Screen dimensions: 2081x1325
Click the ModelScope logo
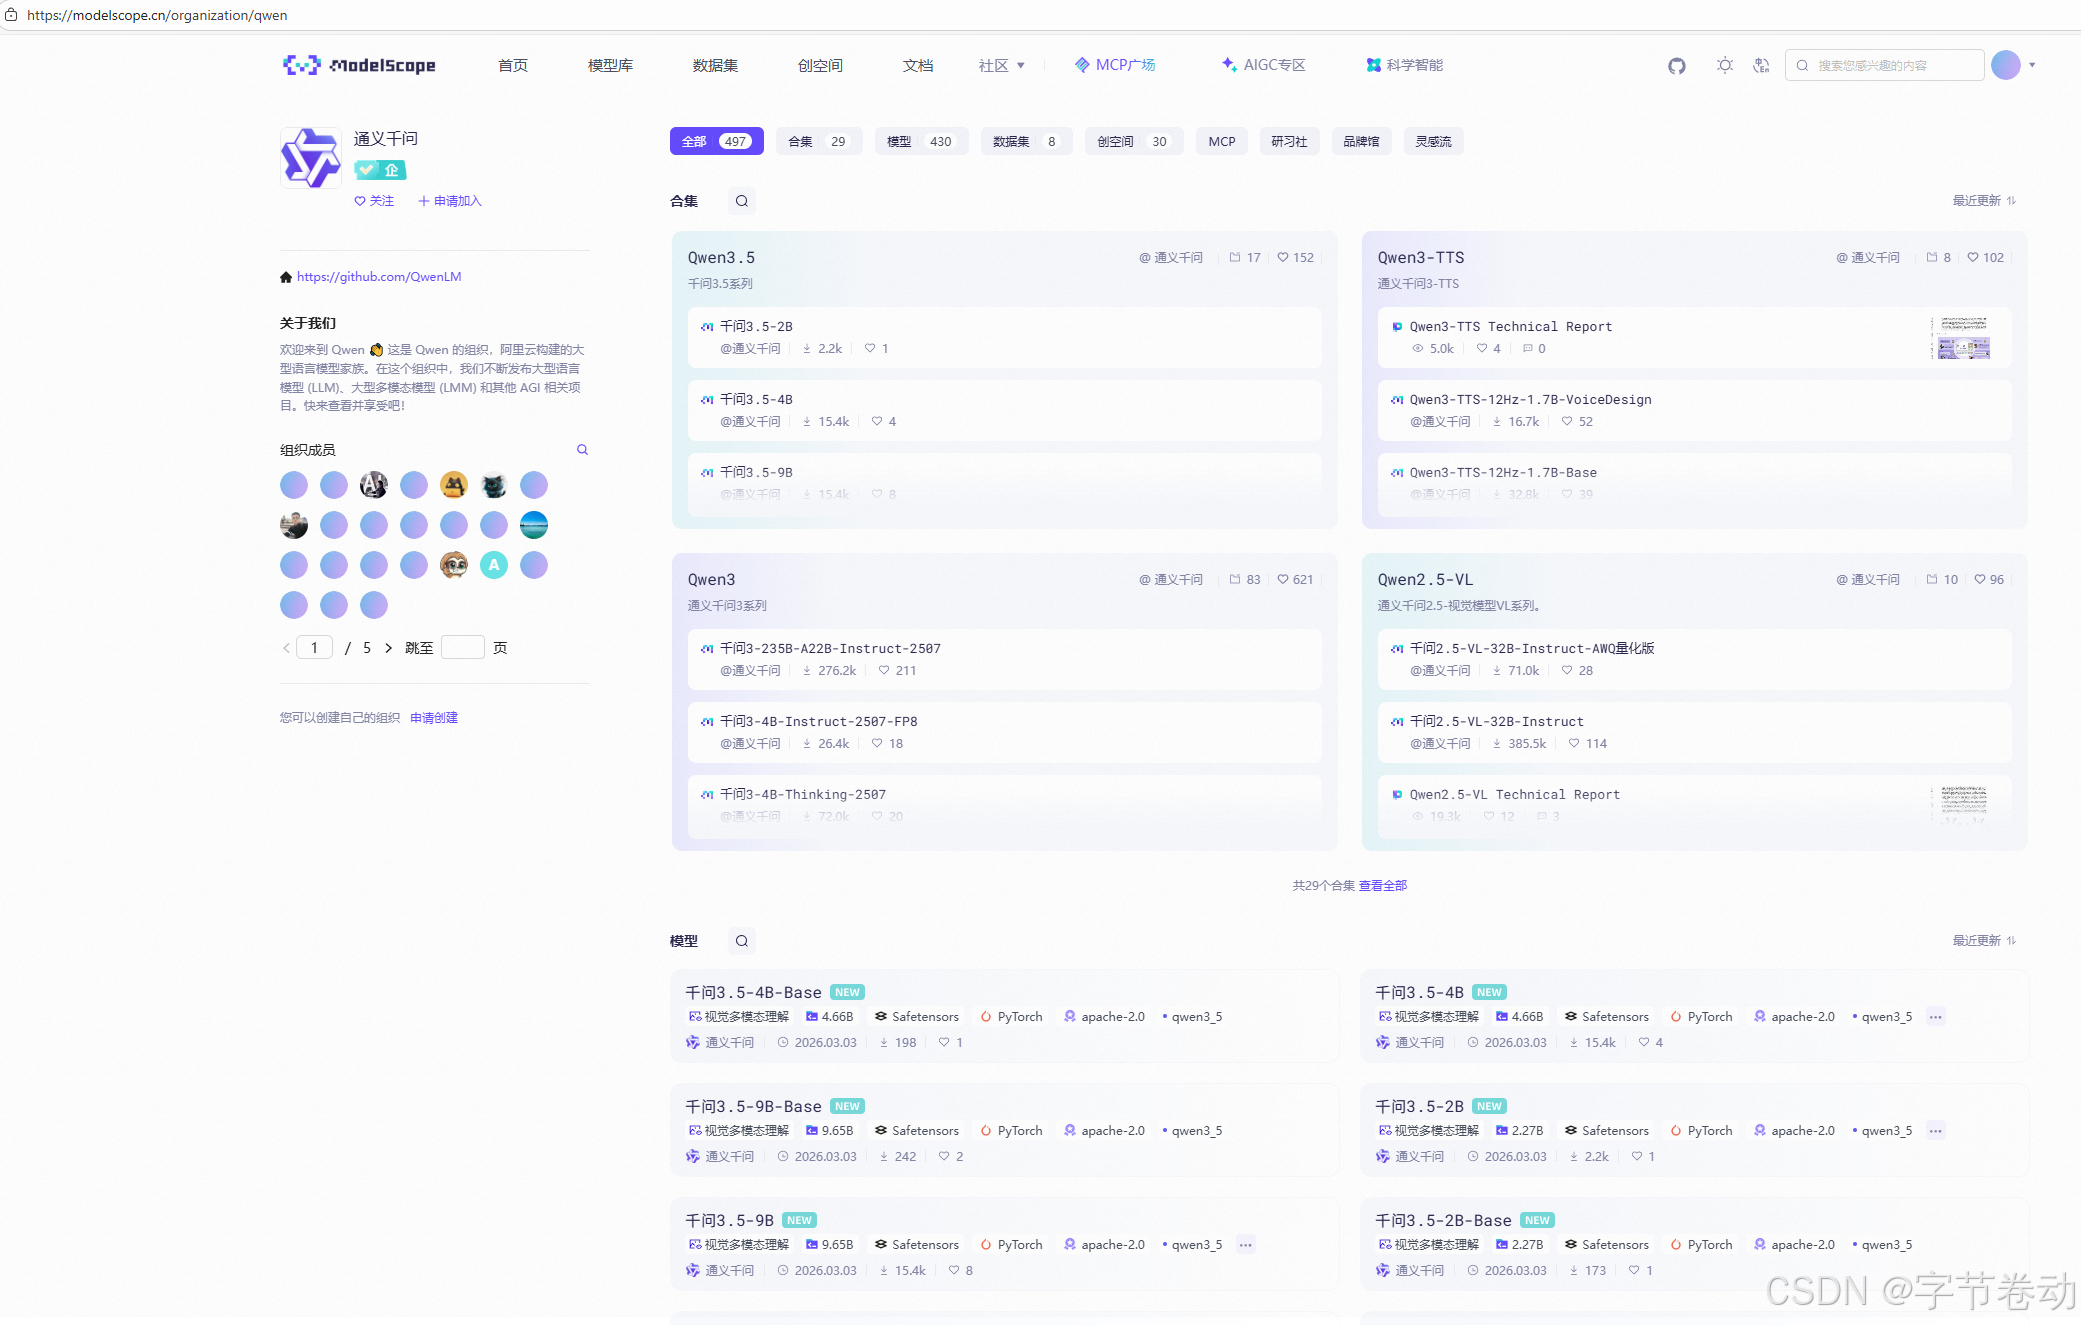pyautogui.click(x=359, y=66)
